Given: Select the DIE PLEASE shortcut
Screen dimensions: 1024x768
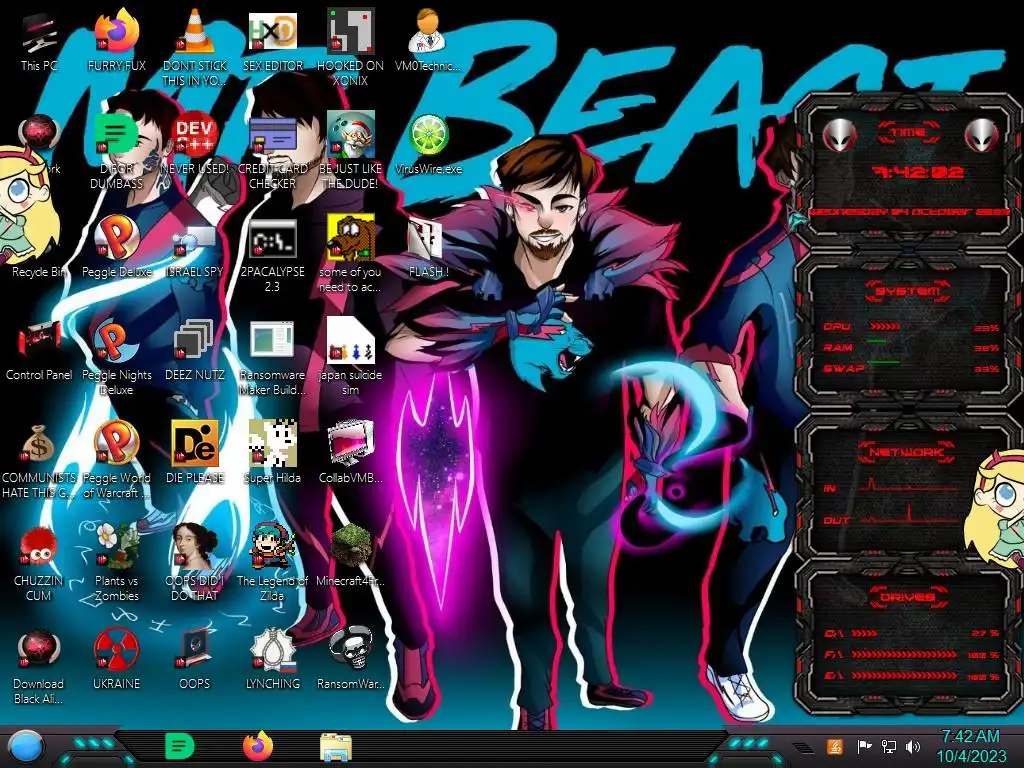Looking at the screenshot, I should (195, 453).
